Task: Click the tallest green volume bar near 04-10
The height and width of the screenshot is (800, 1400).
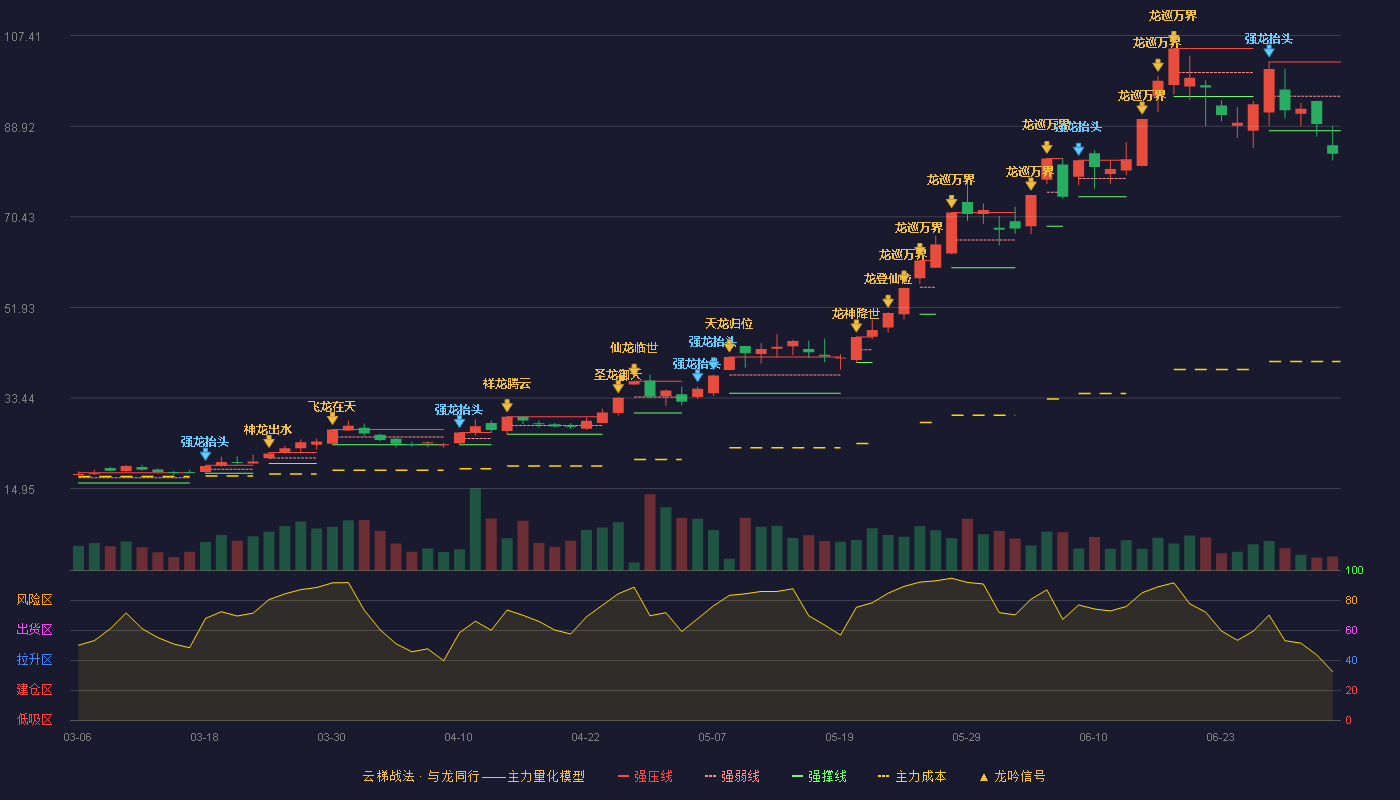Action: 475,529
